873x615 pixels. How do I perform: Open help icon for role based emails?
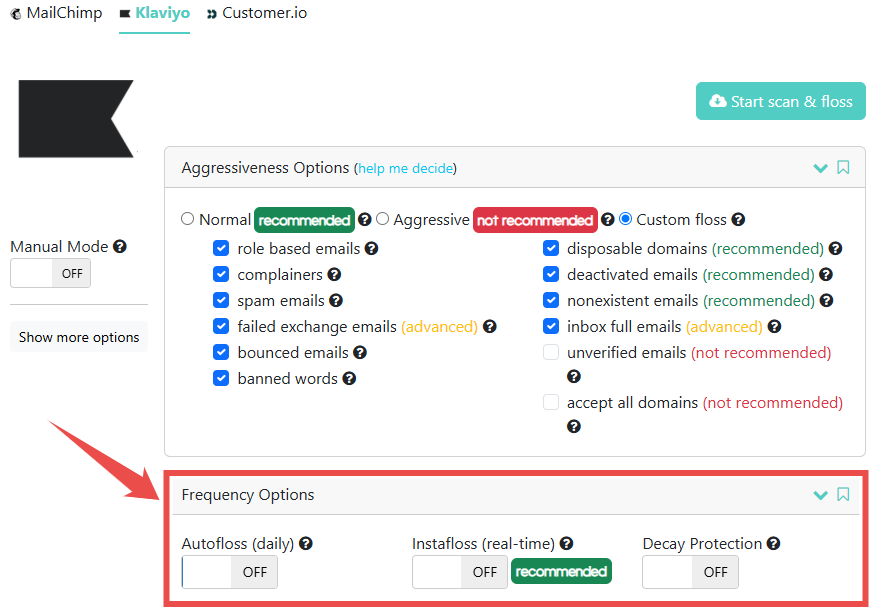point(371,248)
